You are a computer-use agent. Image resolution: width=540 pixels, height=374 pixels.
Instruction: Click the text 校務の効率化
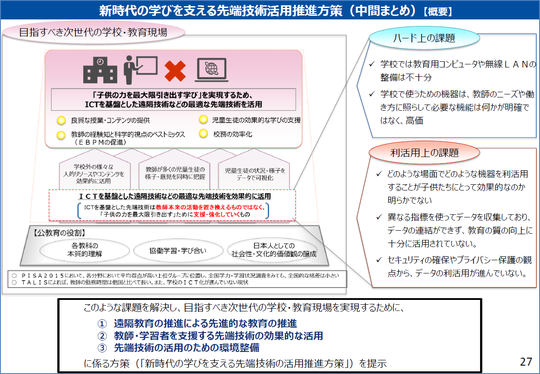pos(232,134)
